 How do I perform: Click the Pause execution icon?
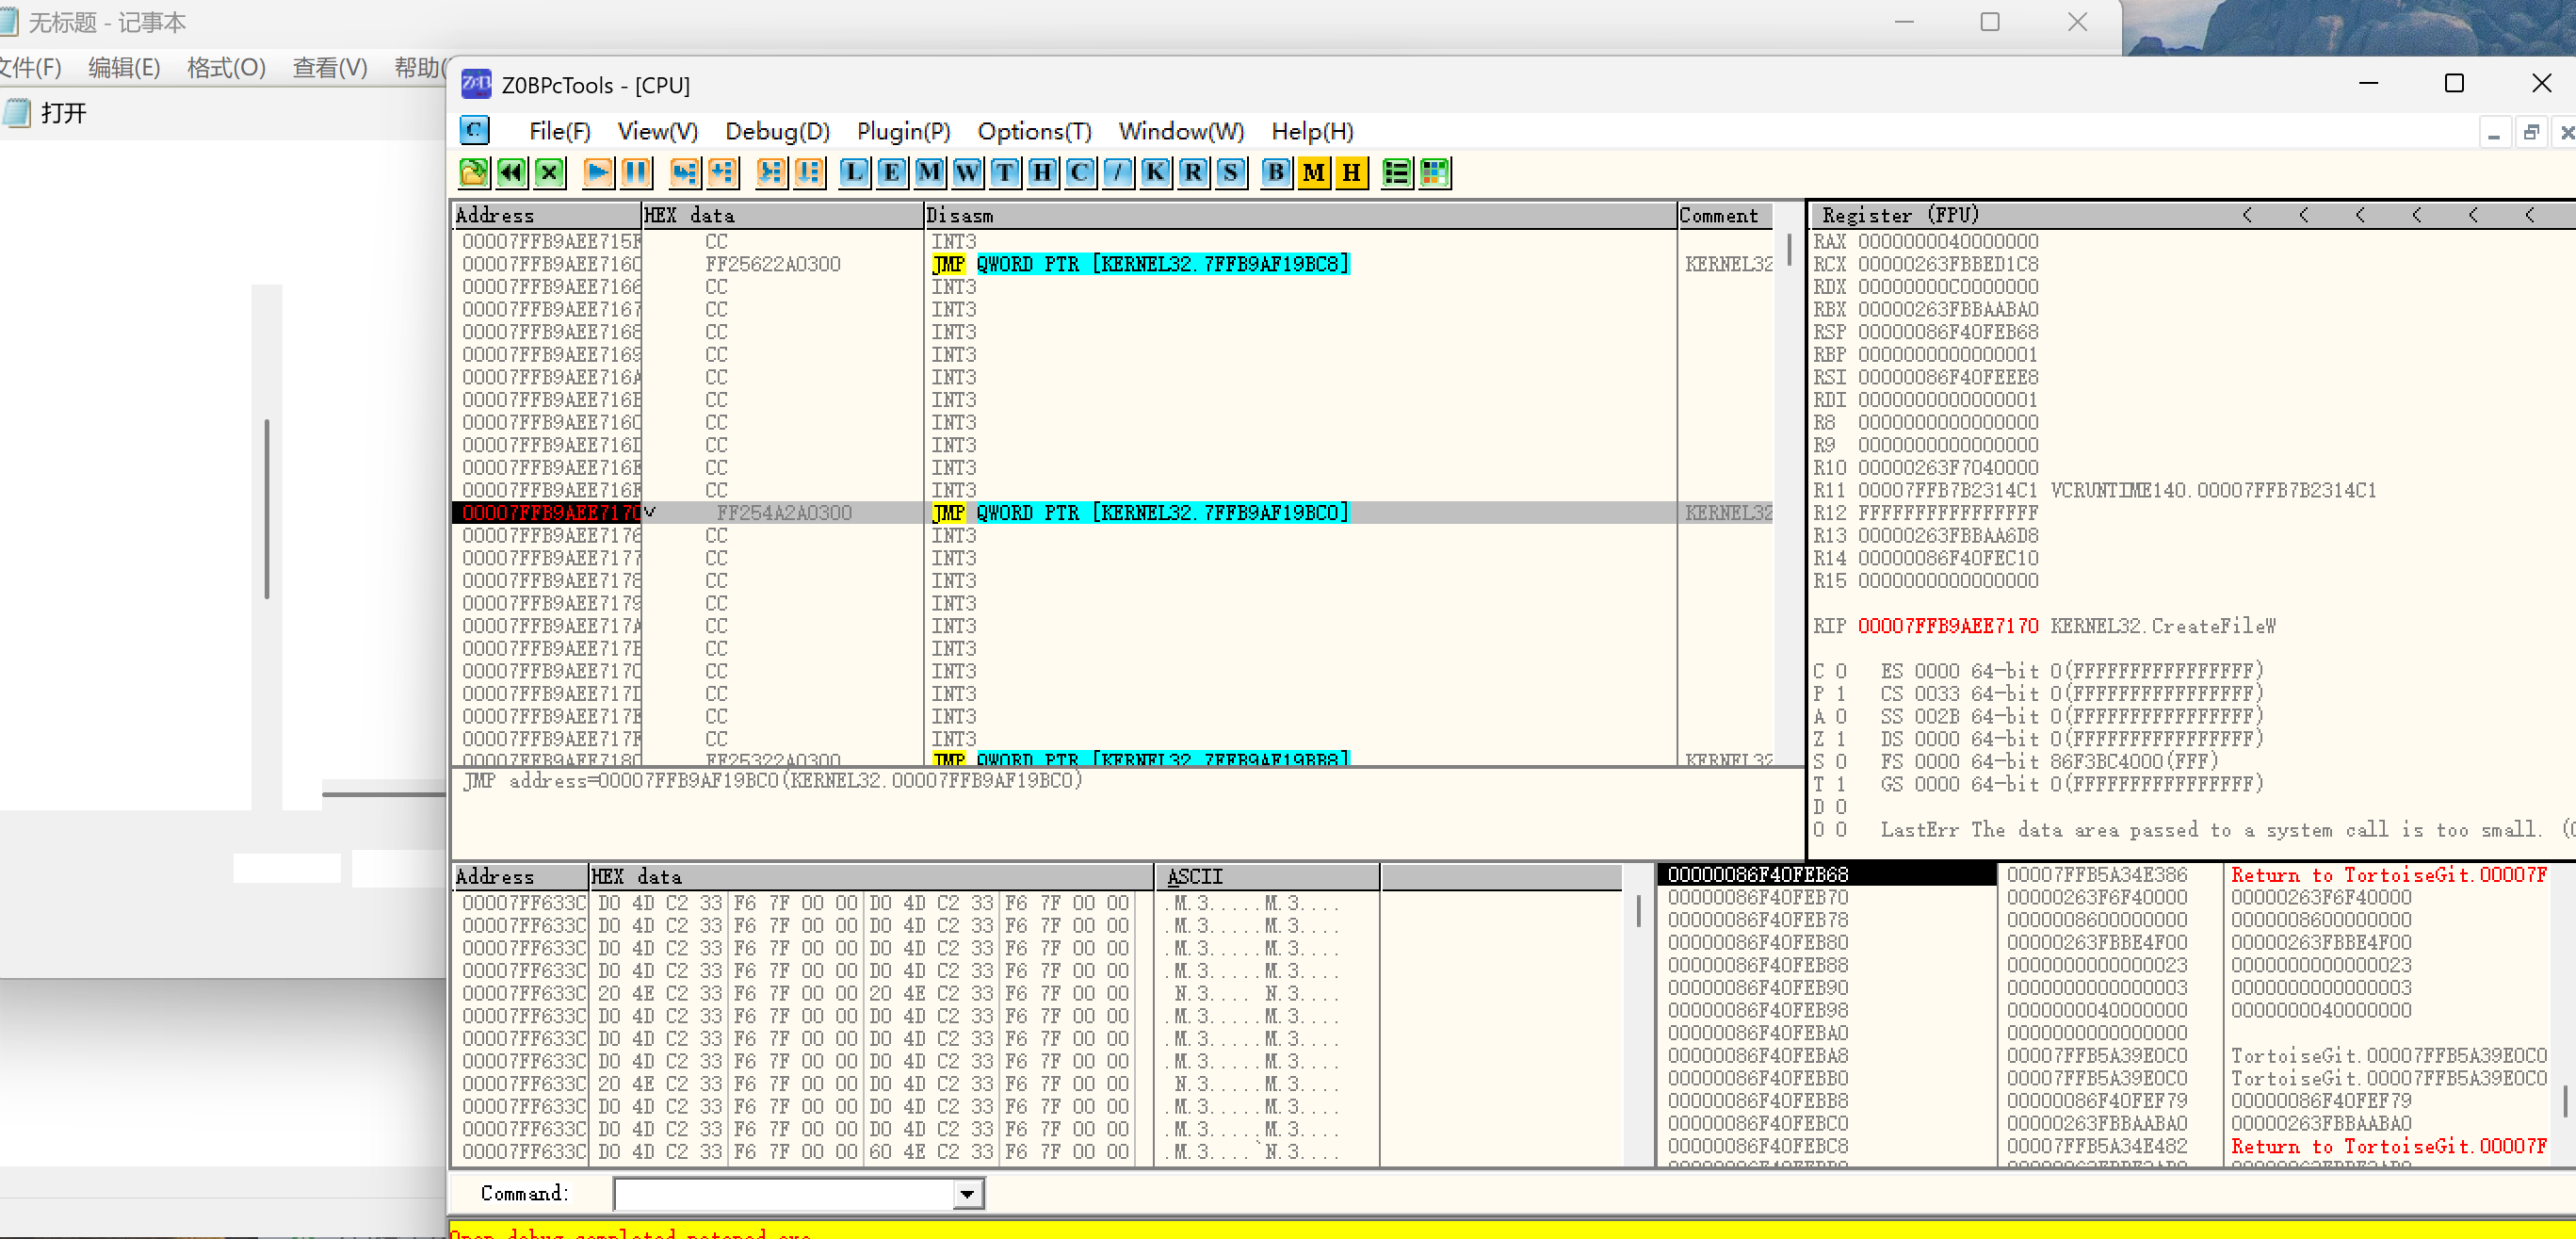coord(636,173)
